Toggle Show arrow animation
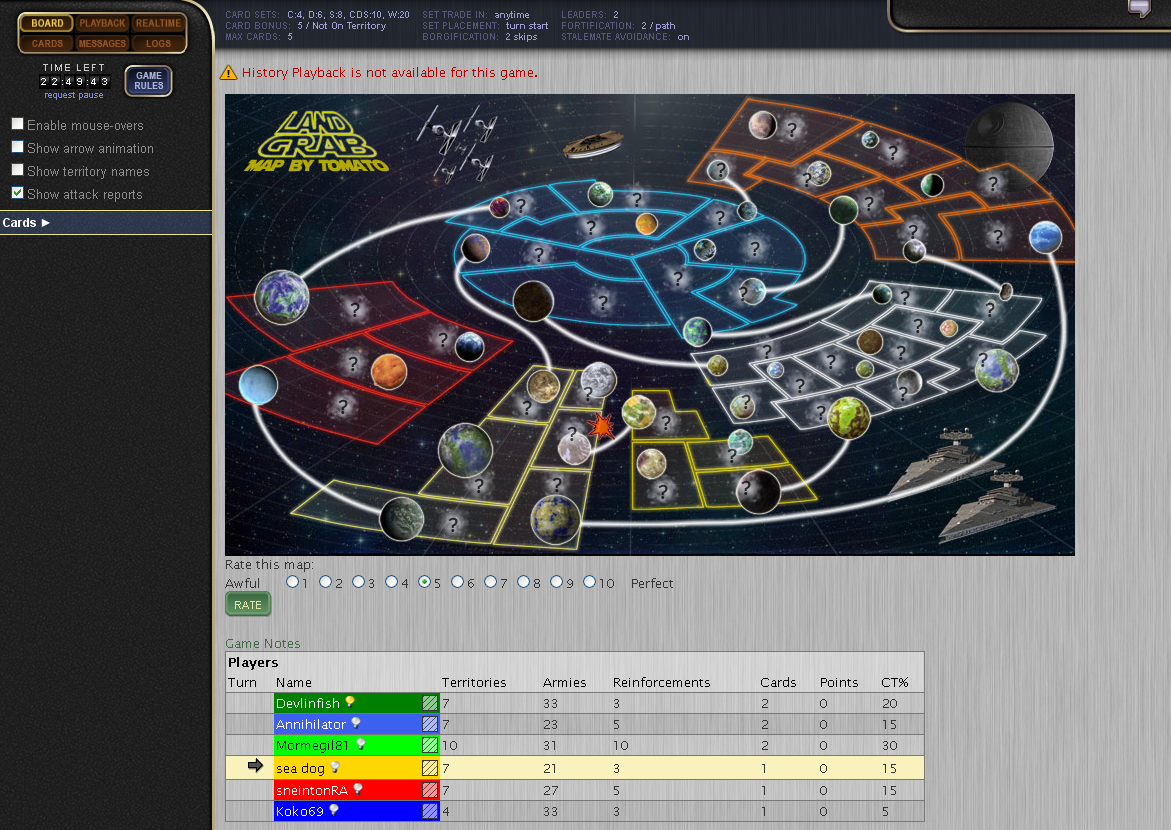1171x830 pixels. coord(18,147)
